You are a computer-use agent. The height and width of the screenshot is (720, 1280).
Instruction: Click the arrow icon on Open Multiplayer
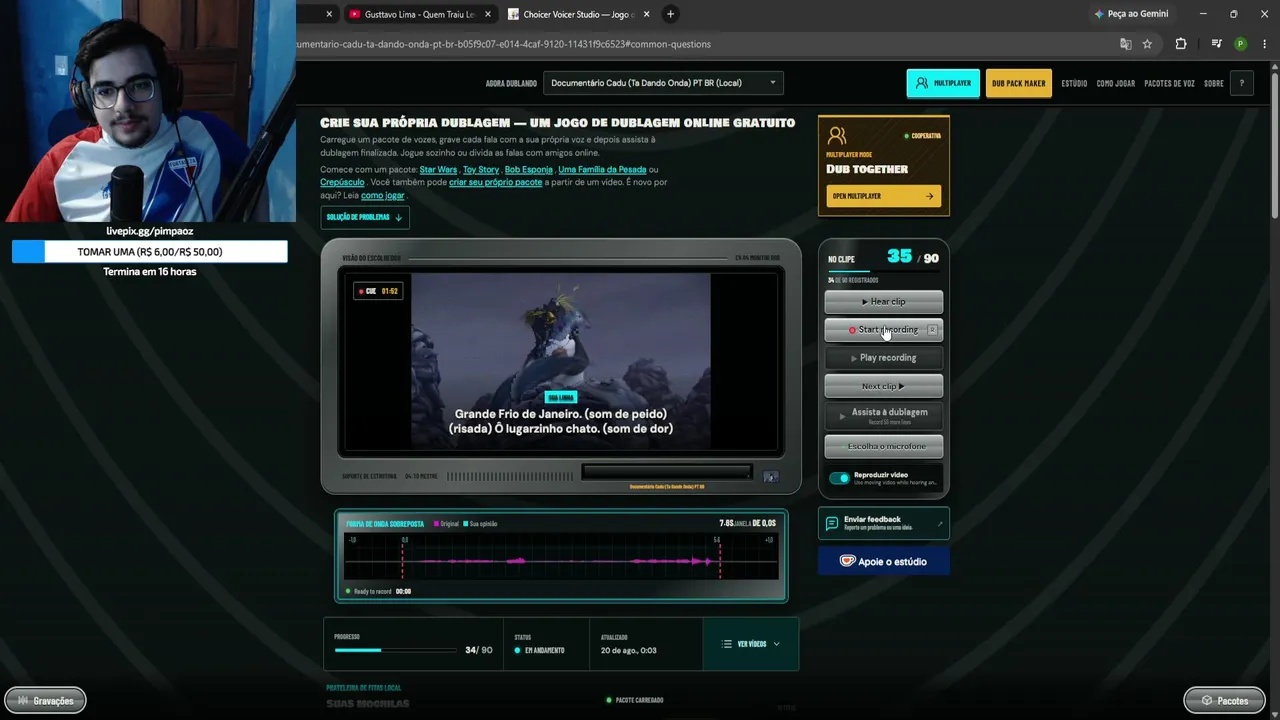pos(929,196)
